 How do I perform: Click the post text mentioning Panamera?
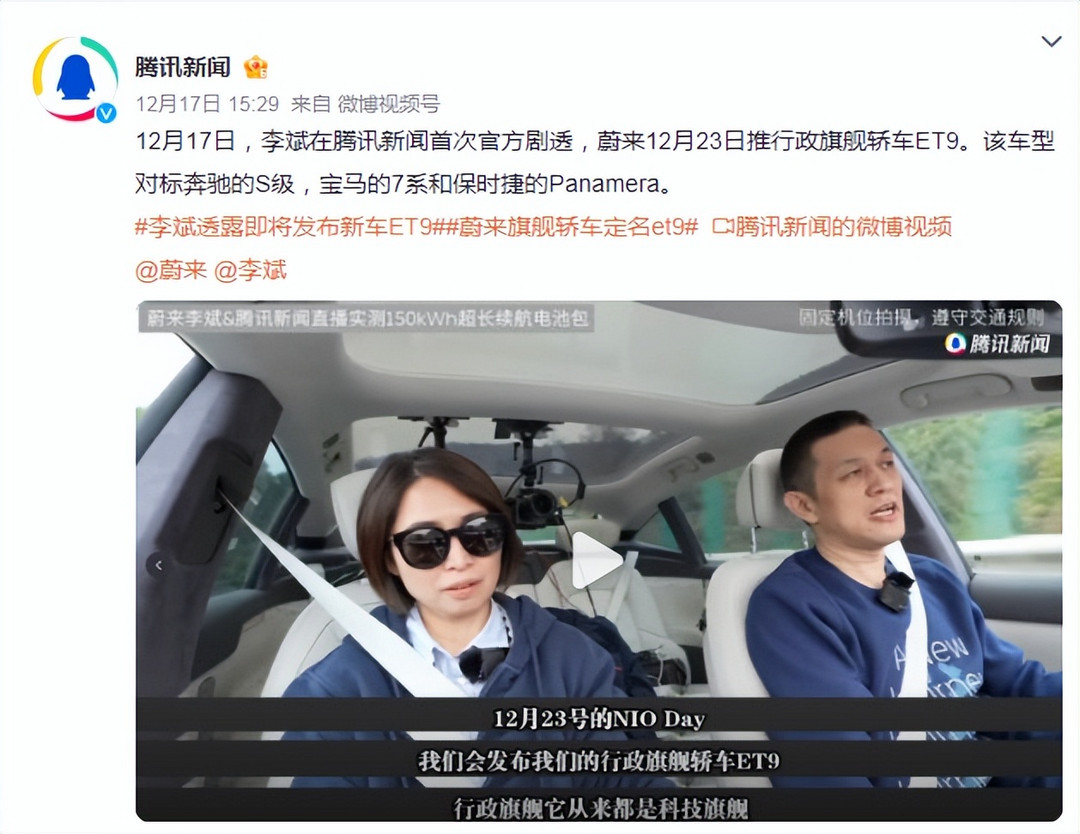[x=595, y=163]
